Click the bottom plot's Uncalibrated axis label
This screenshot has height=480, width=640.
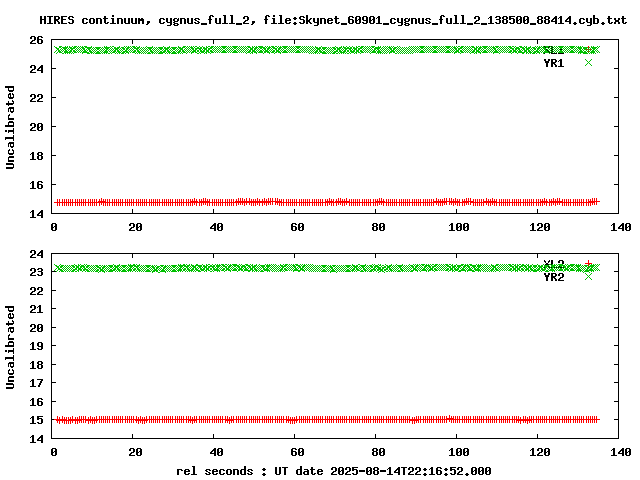point(10,347)
